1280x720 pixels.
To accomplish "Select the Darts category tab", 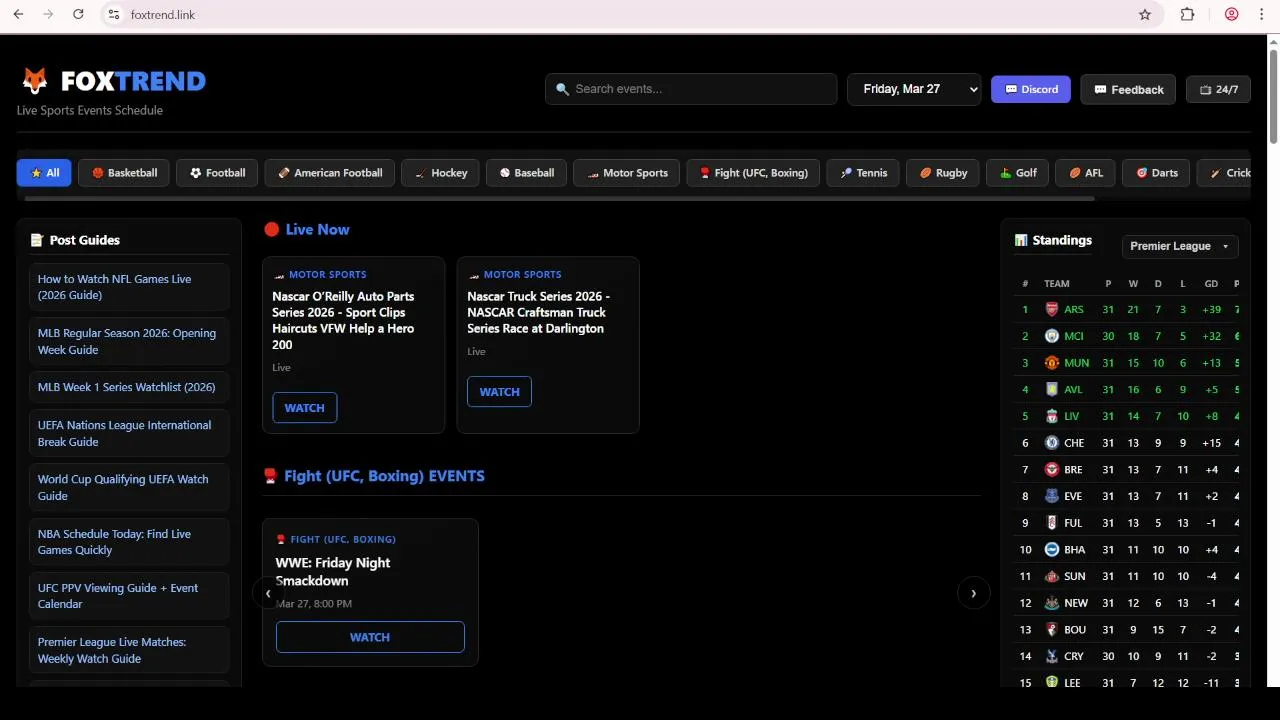I will 1156,173.
